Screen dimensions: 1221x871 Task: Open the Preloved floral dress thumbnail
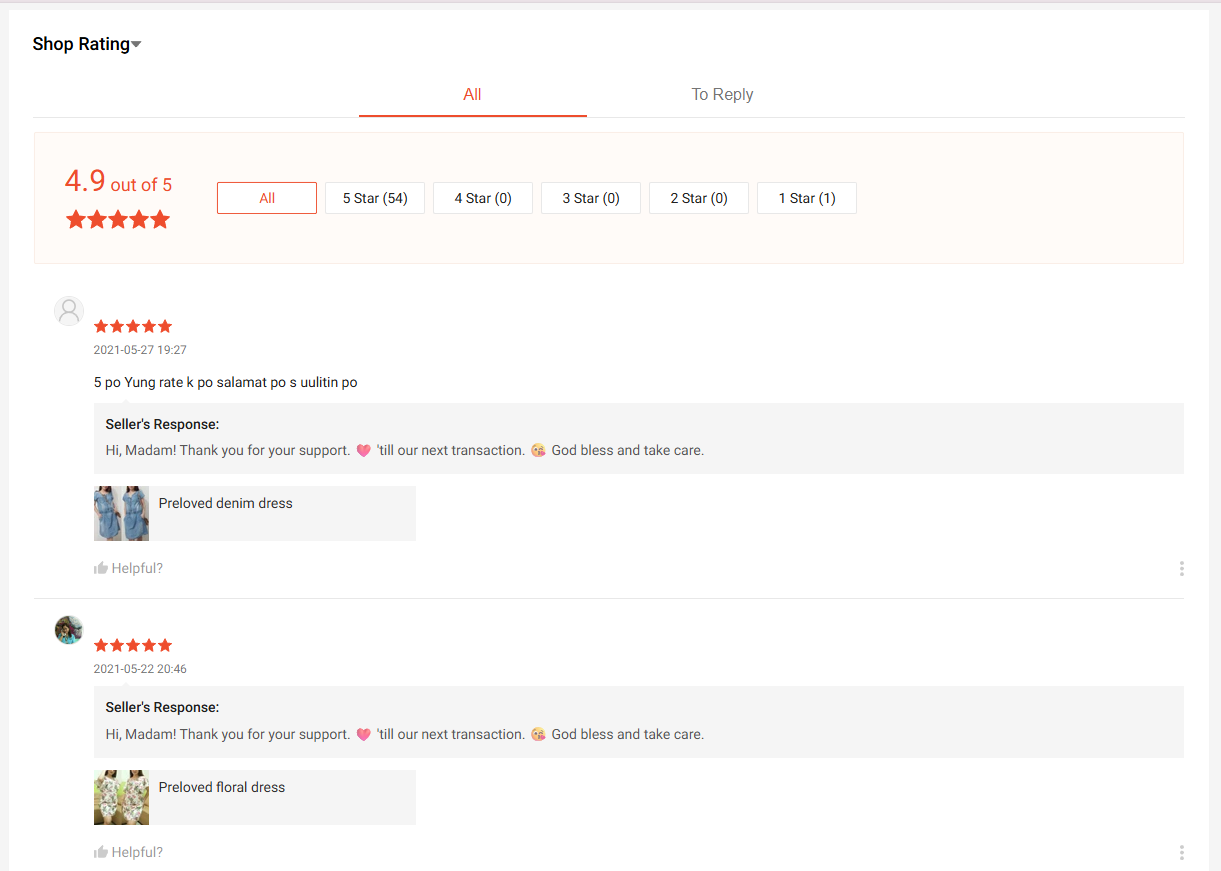[x=121, y=798]
